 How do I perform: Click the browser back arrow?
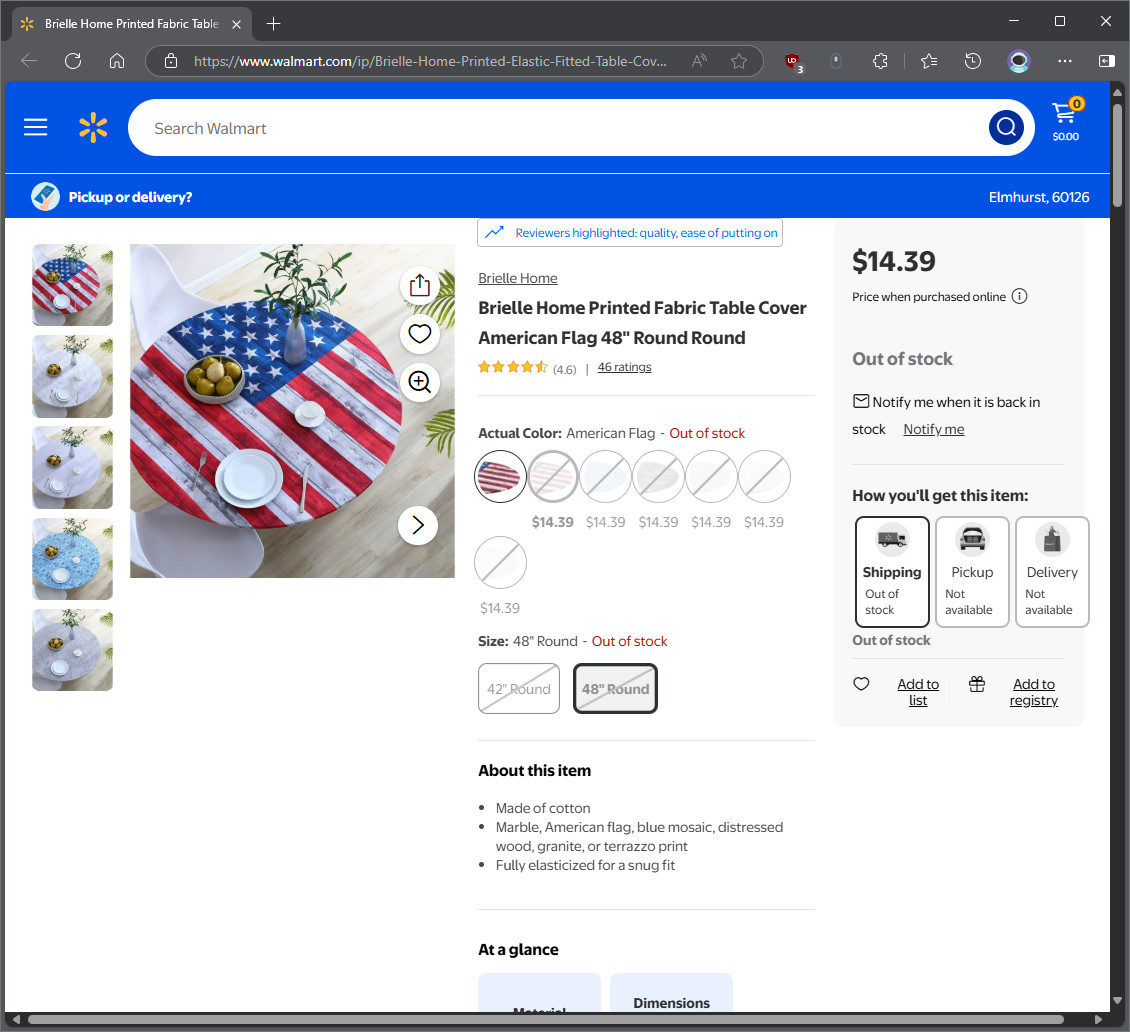[x=30, y=61]
